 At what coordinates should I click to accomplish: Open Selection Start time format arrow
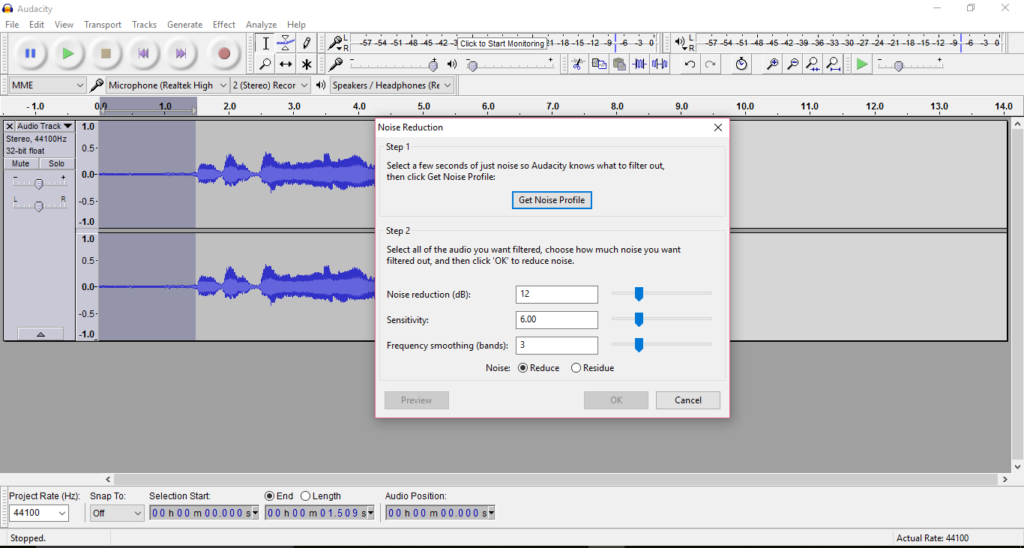coord(255,513)
